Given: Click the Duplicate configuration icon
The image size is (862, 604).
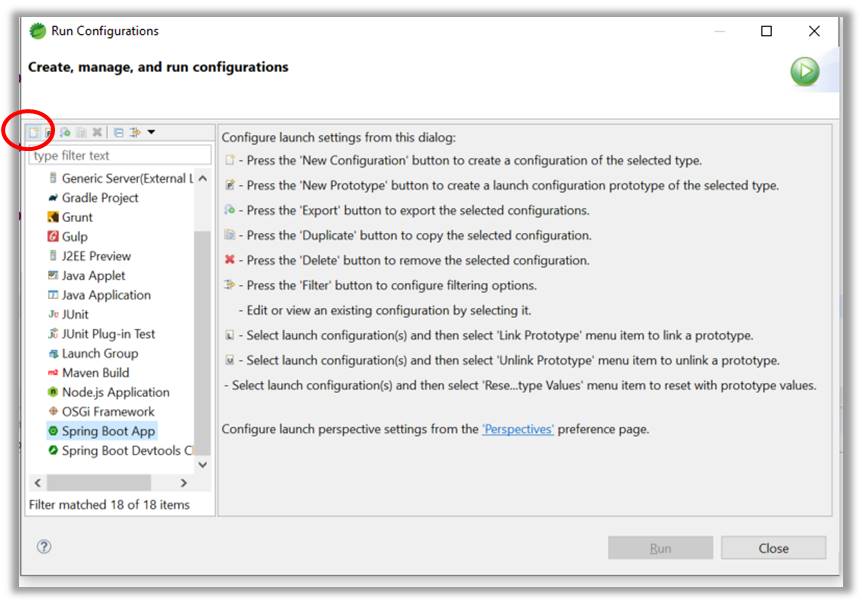Looking at the screenshot, I should 80,131.
